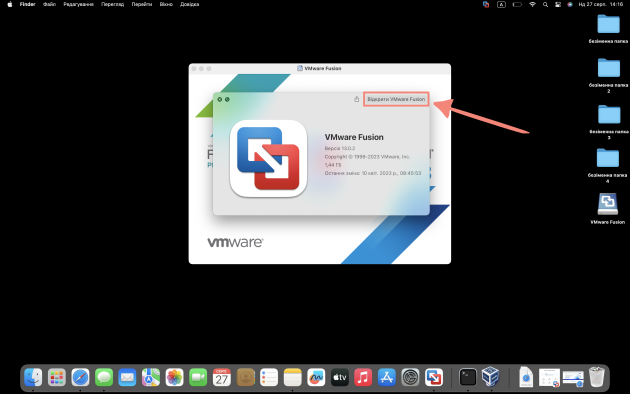630x394 pixels.
Task: Open the Перейти menu
Action: click(x=142, y=4)
